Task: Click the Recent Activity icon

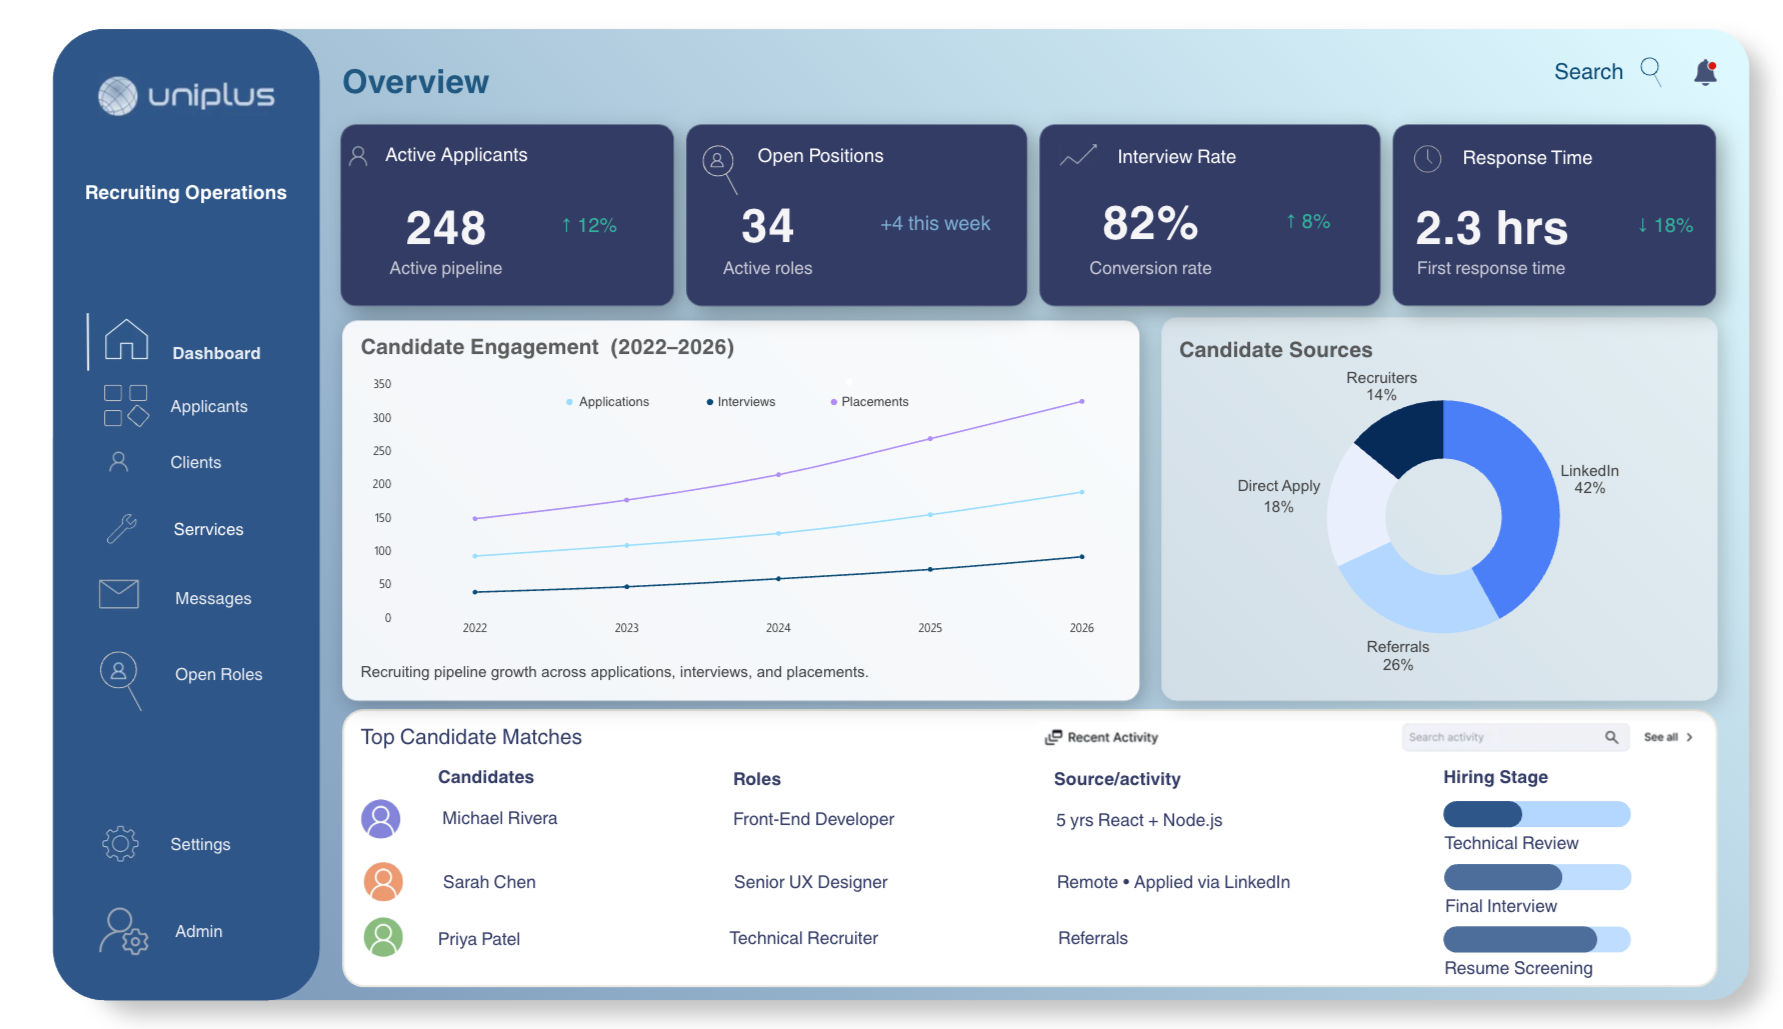Action: pos(1053,737)
